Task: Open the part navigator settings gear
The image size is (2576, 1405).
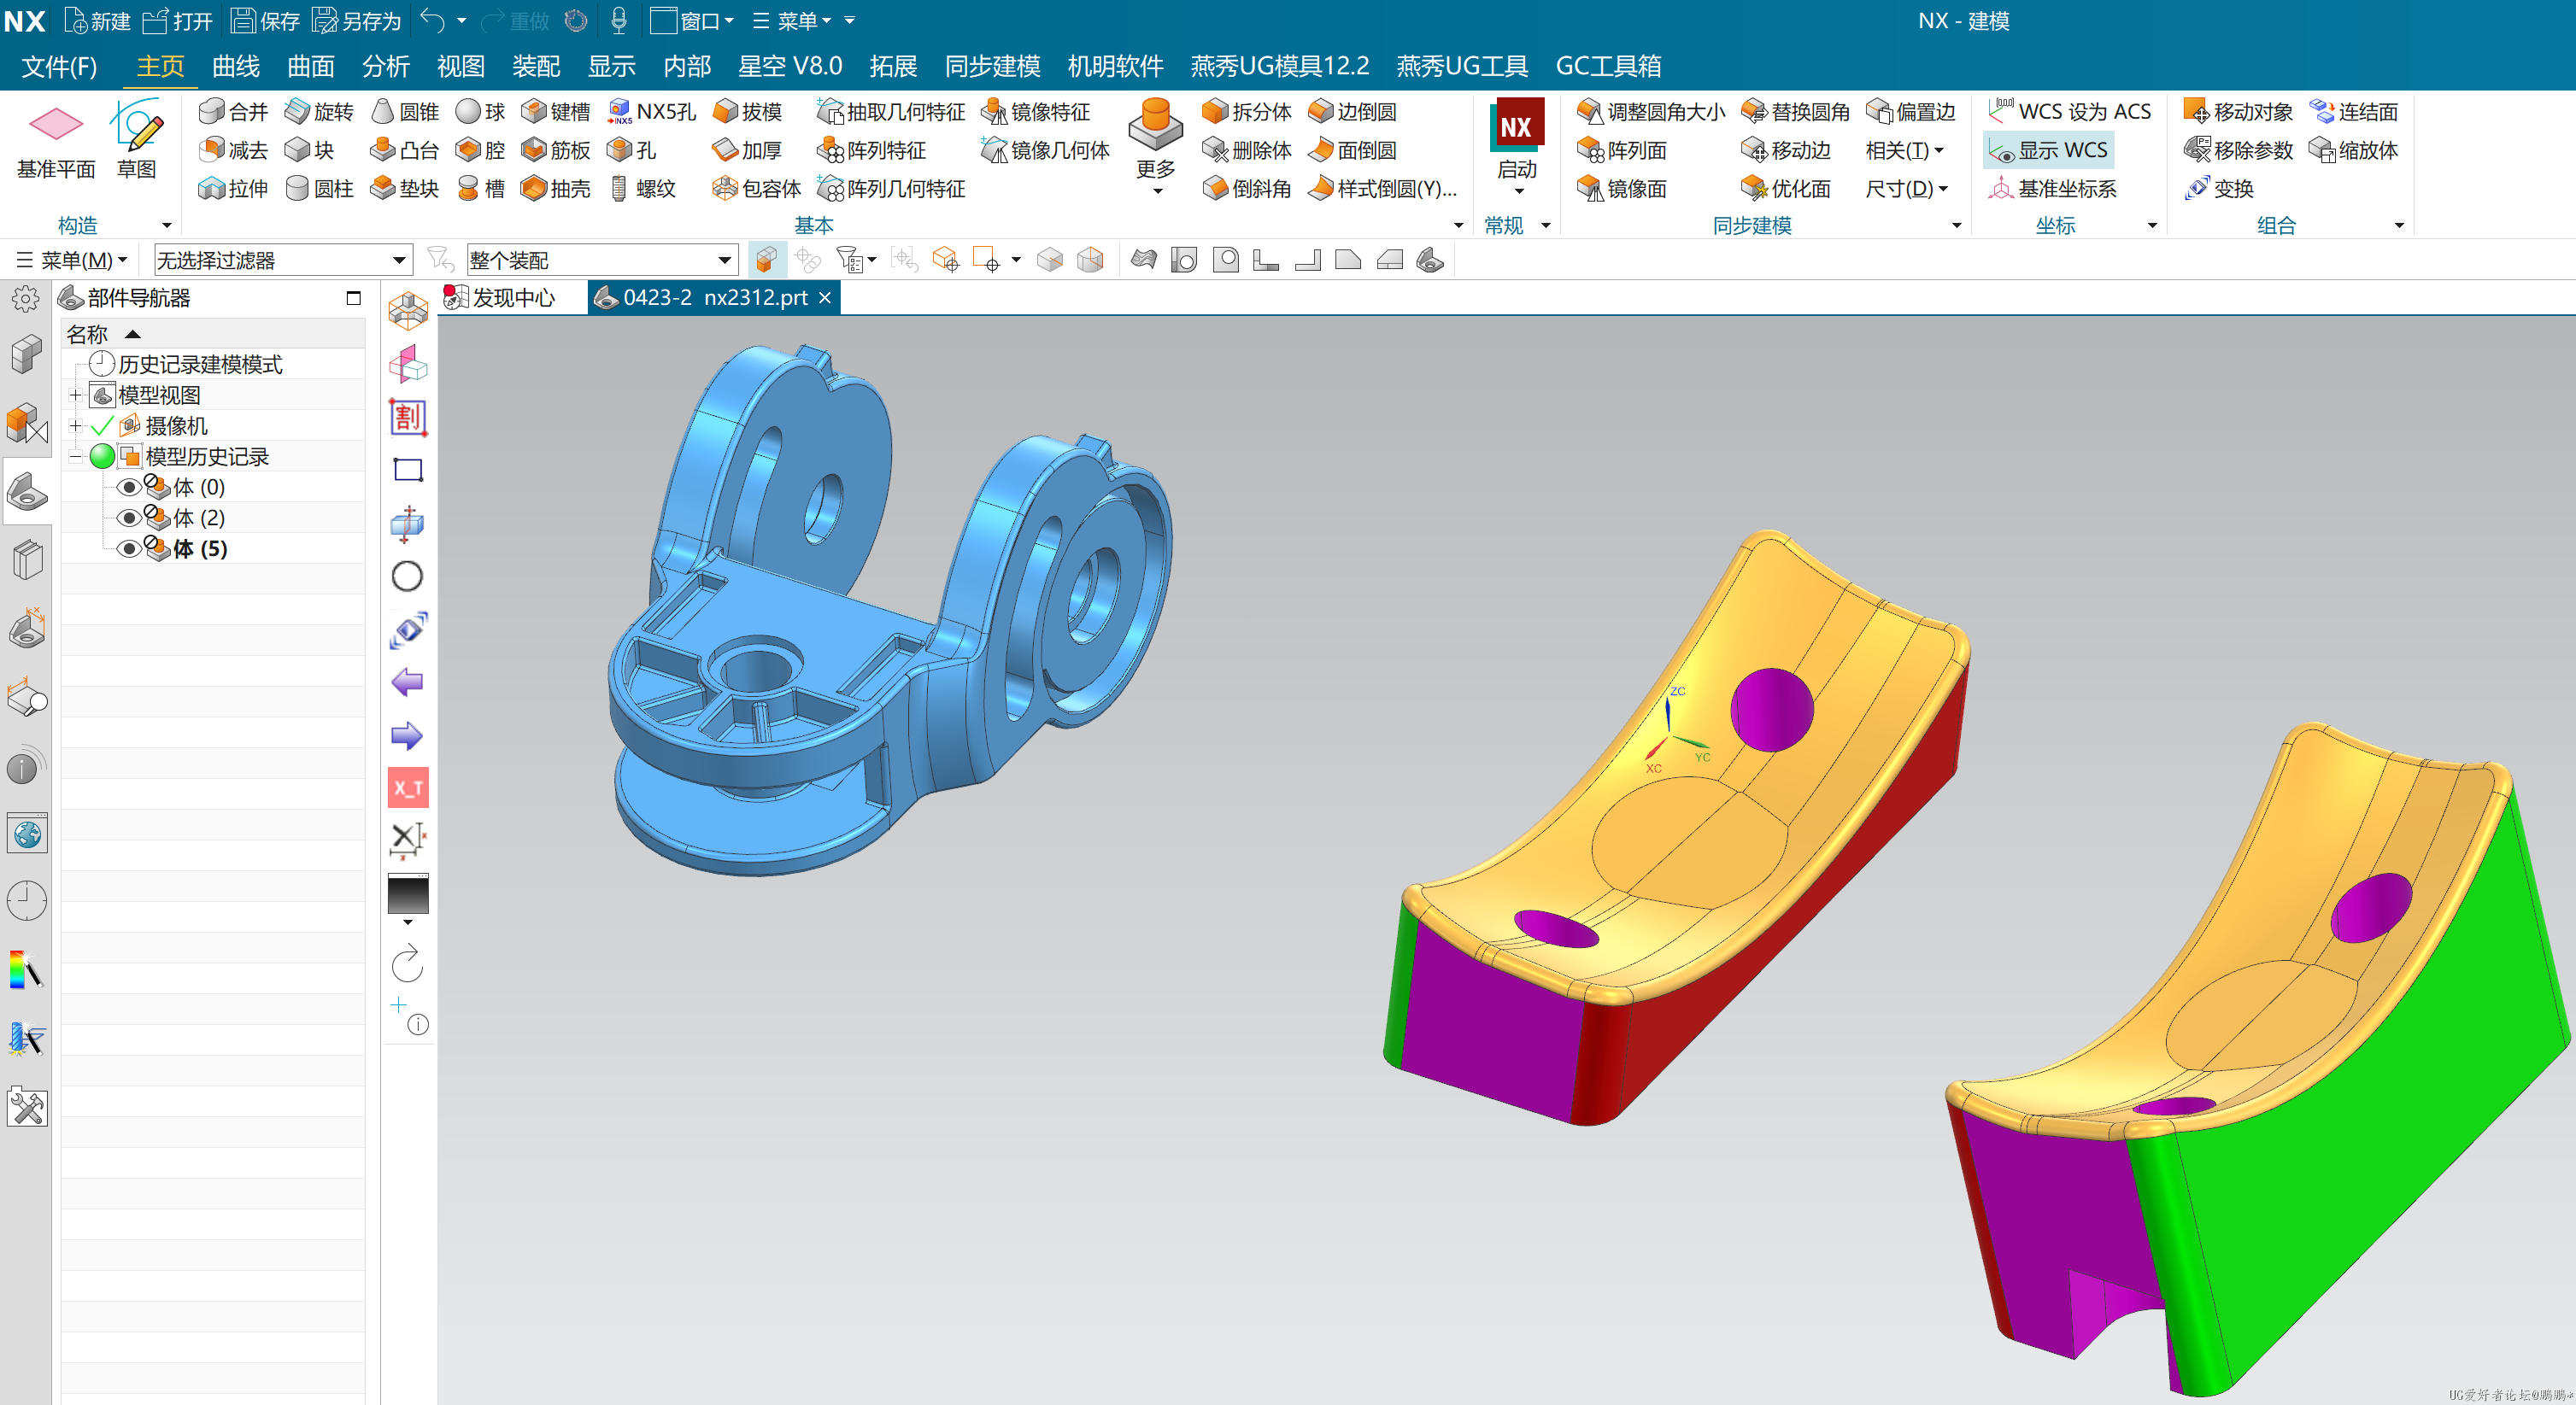Action: point(26,298)
